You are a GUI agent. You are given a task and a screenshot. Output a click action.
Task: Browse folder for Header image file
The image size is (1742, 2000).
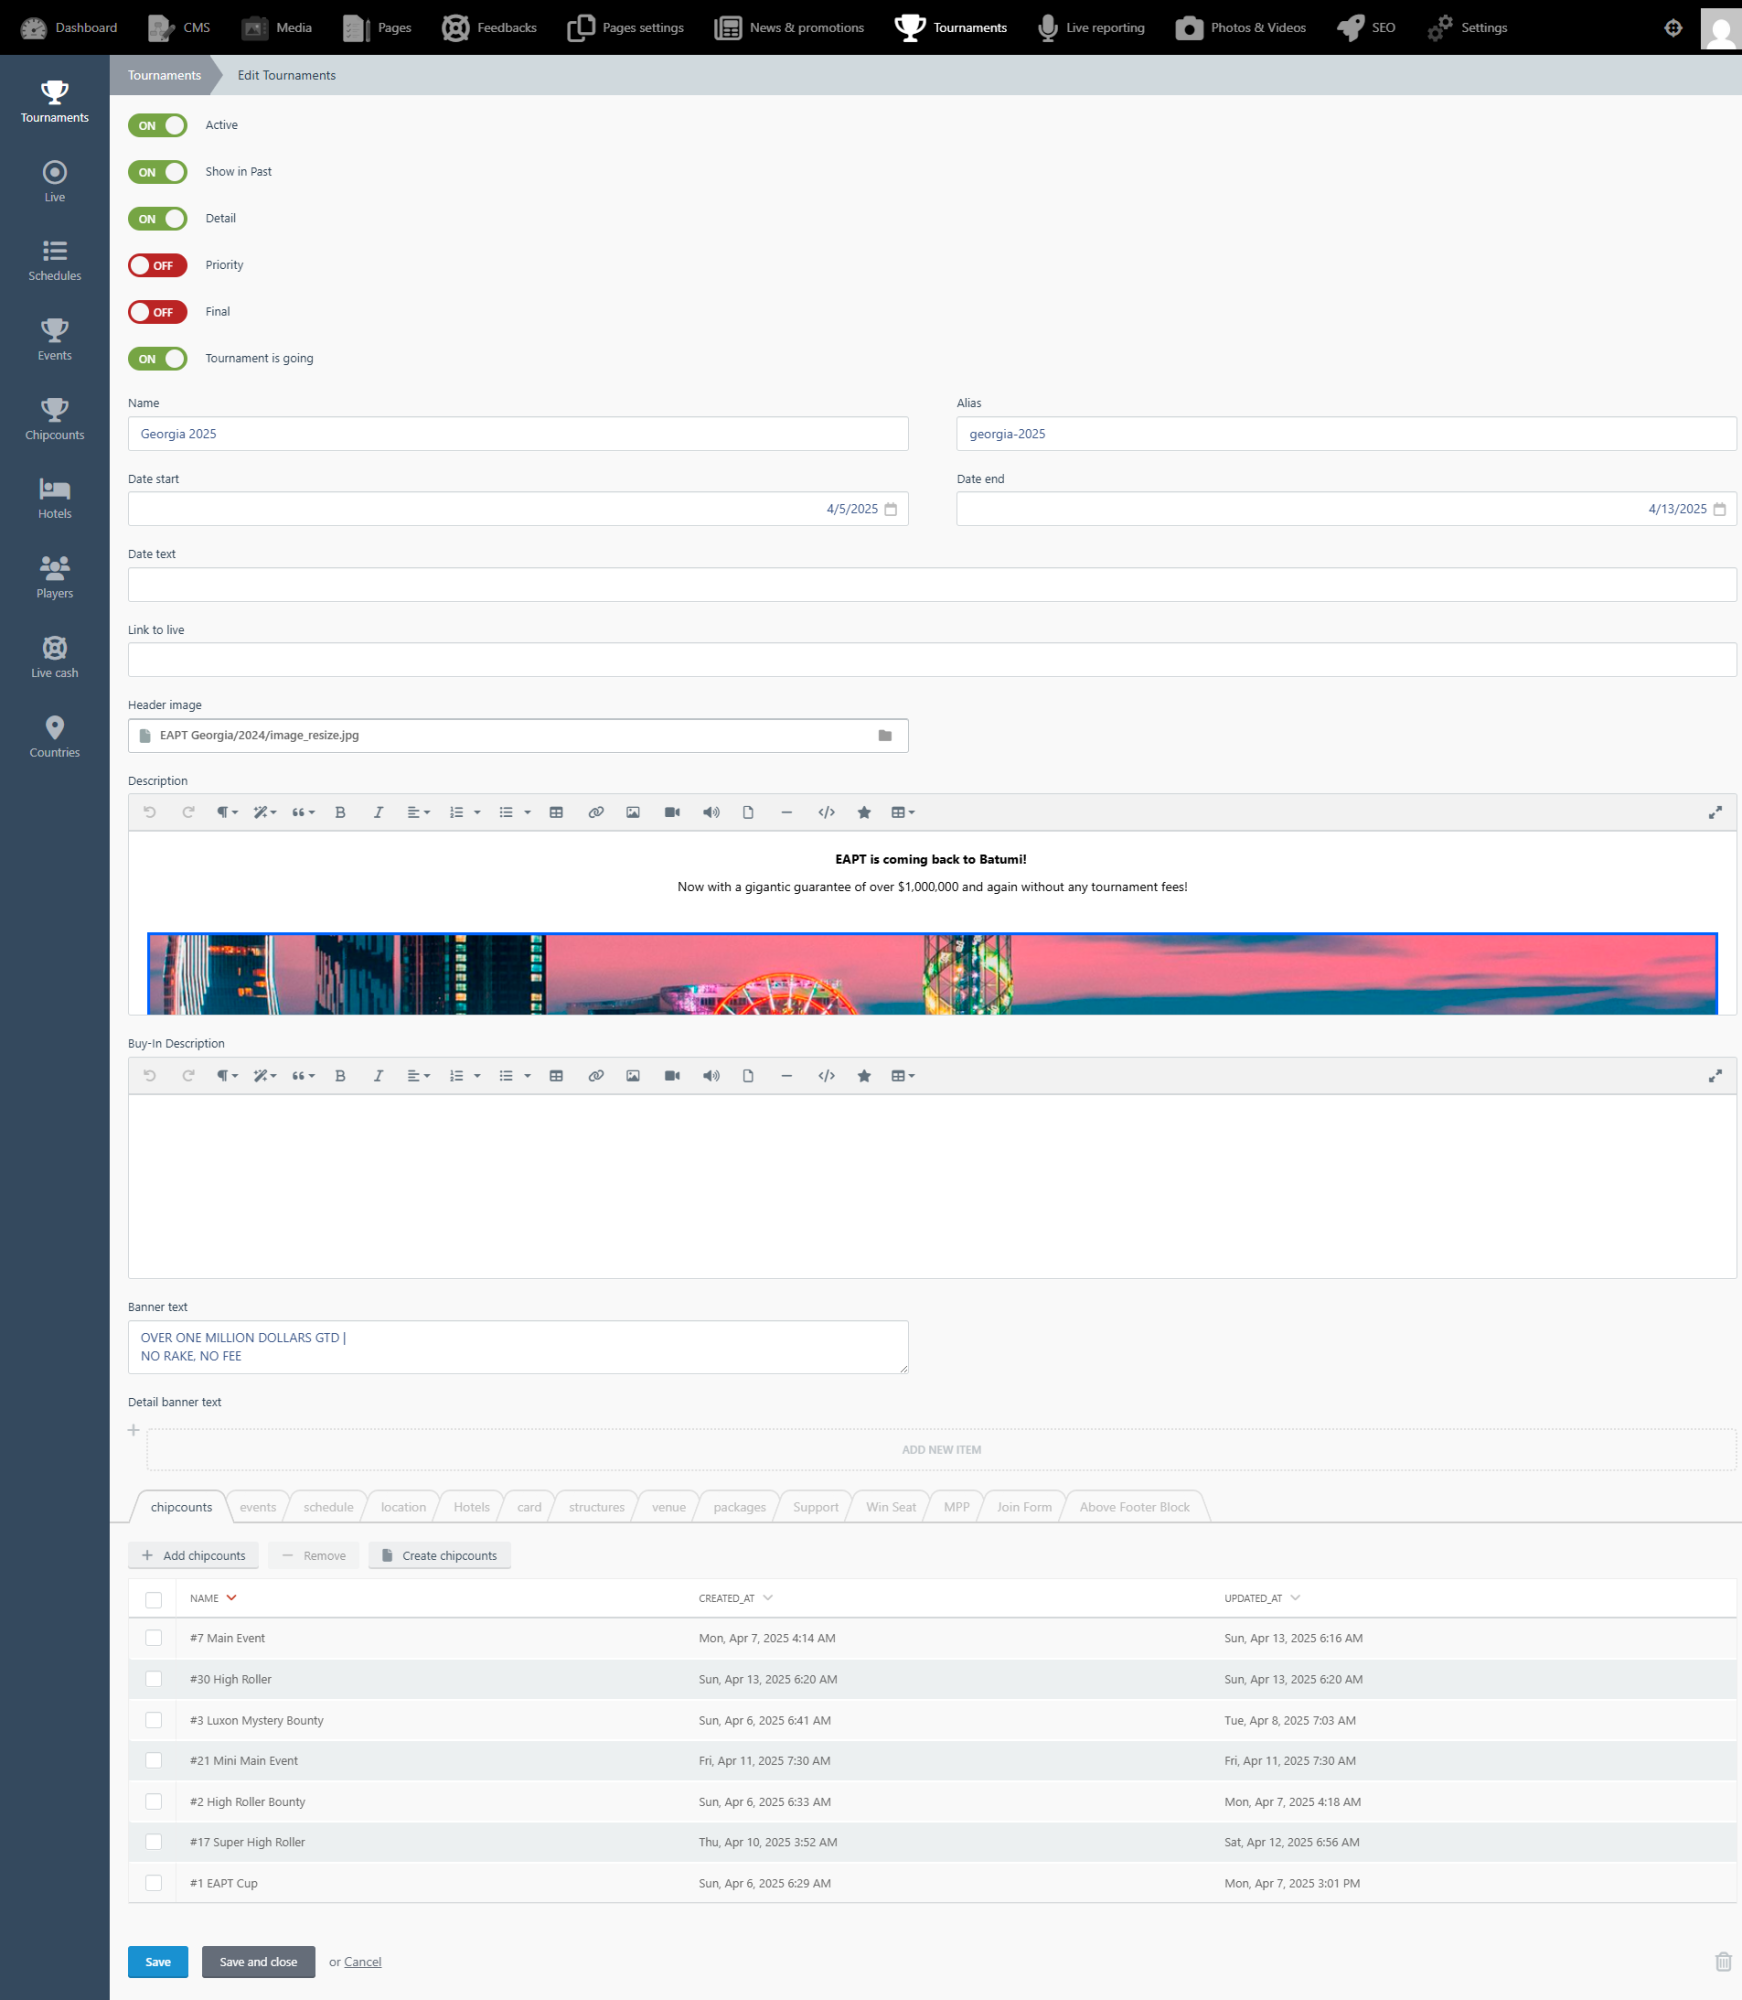(x=885, y=736)
